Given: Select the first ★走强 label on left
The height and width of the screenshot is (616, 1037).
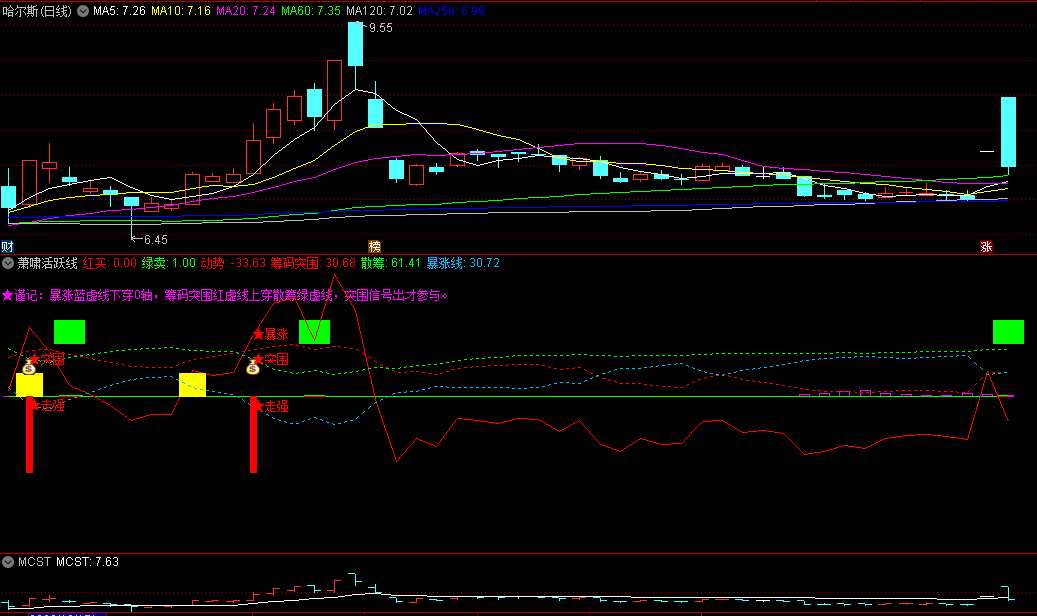Looking at the screenshot, I should click(x=47, y=406).
